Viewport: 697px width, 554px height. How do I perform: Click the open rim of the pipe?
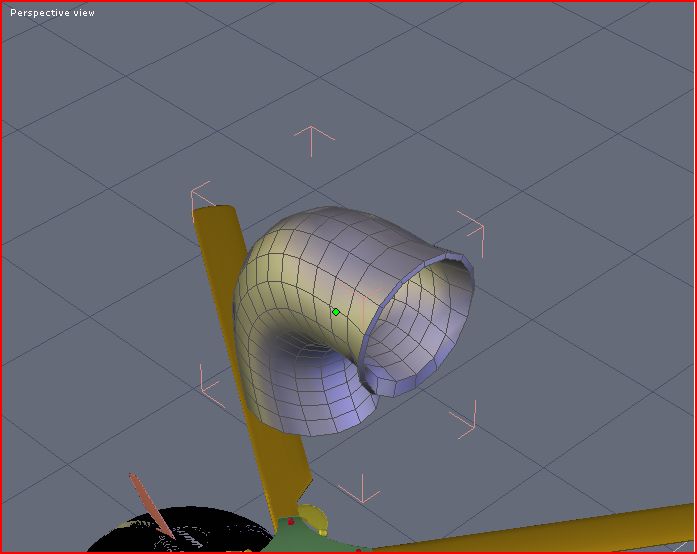click(417, 327)
